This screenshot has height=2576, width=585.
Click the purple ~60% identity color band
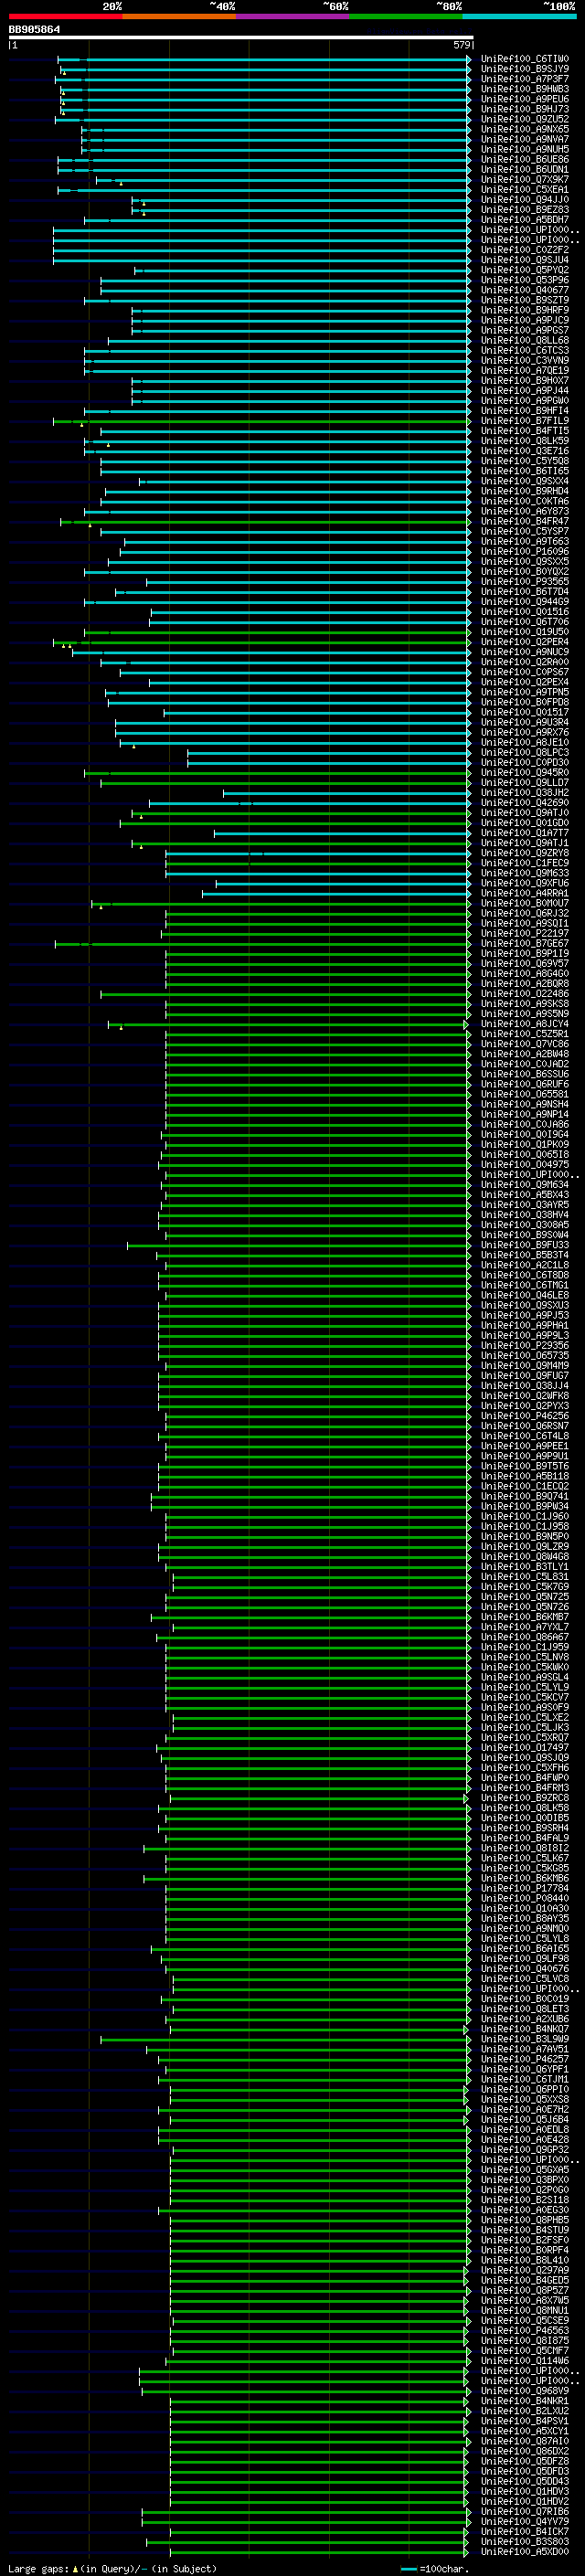(x=293, y=17)
